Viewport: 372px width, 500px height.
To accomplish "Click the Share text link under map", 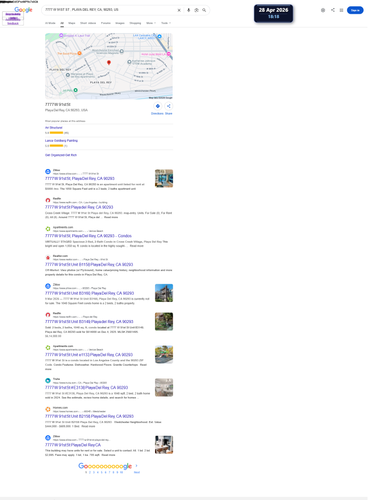I will coord(169,114).
